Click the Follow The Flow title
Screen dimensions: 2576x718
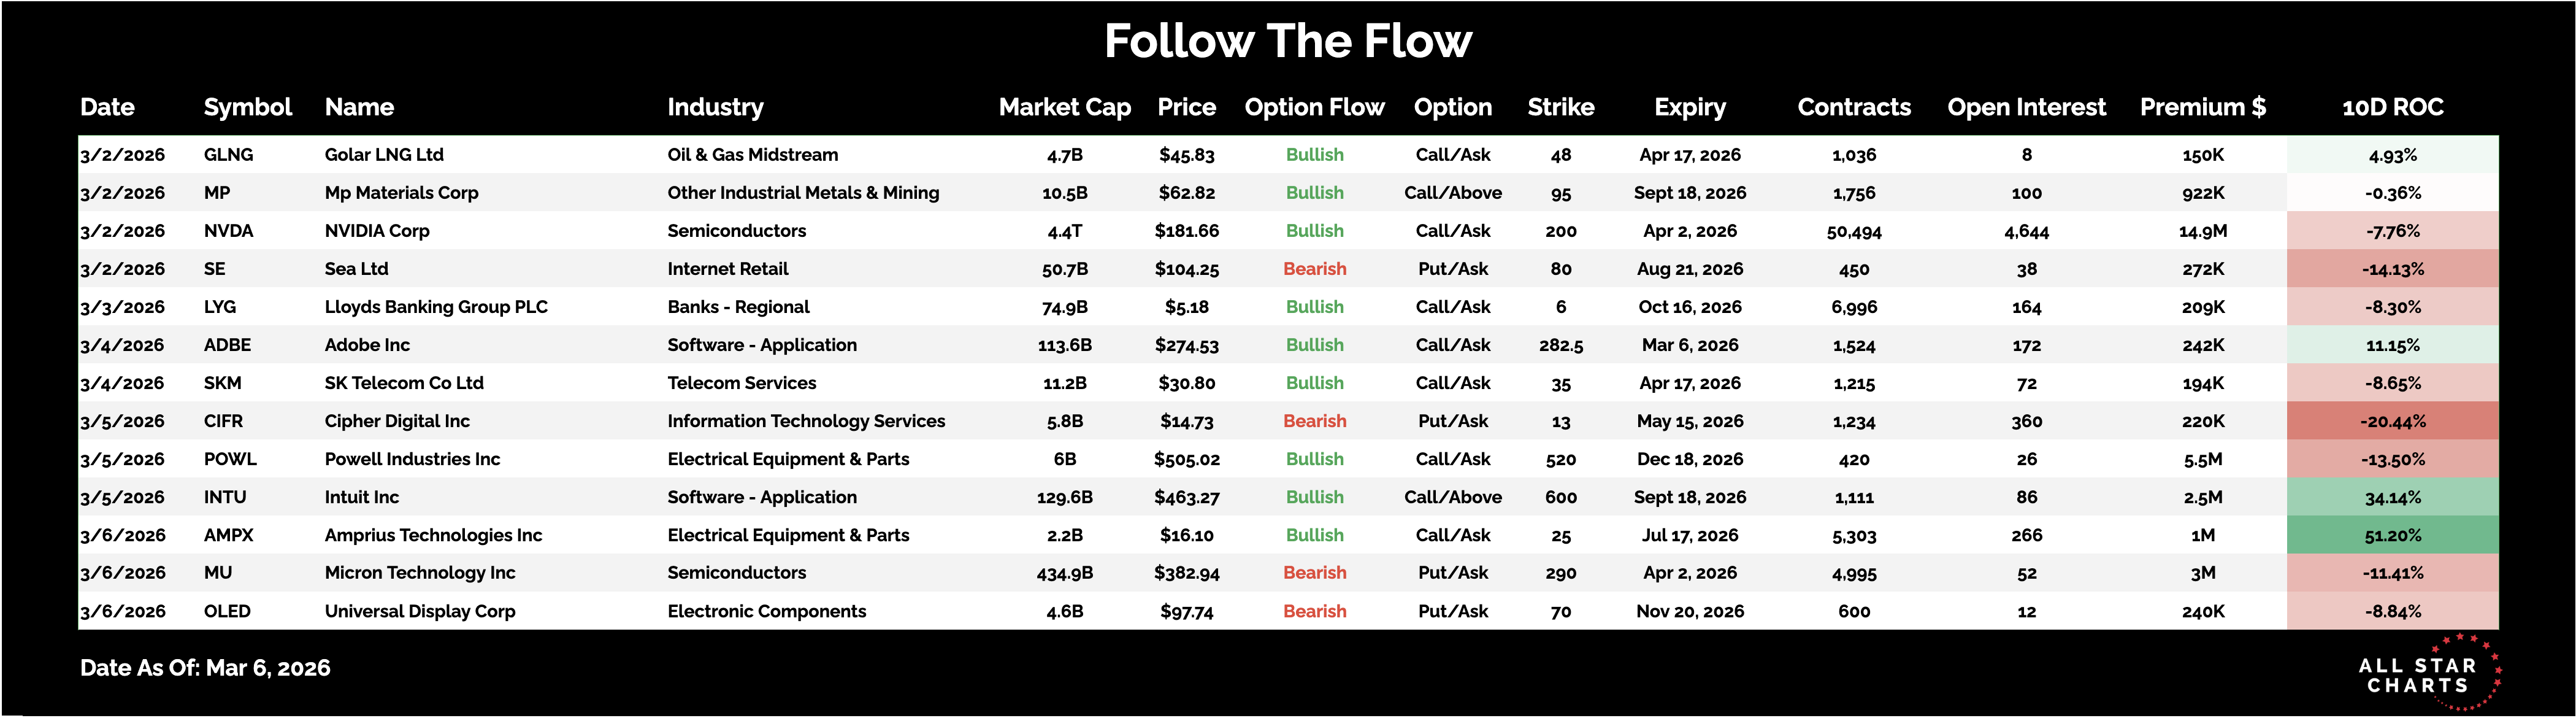pos(1287,41)
